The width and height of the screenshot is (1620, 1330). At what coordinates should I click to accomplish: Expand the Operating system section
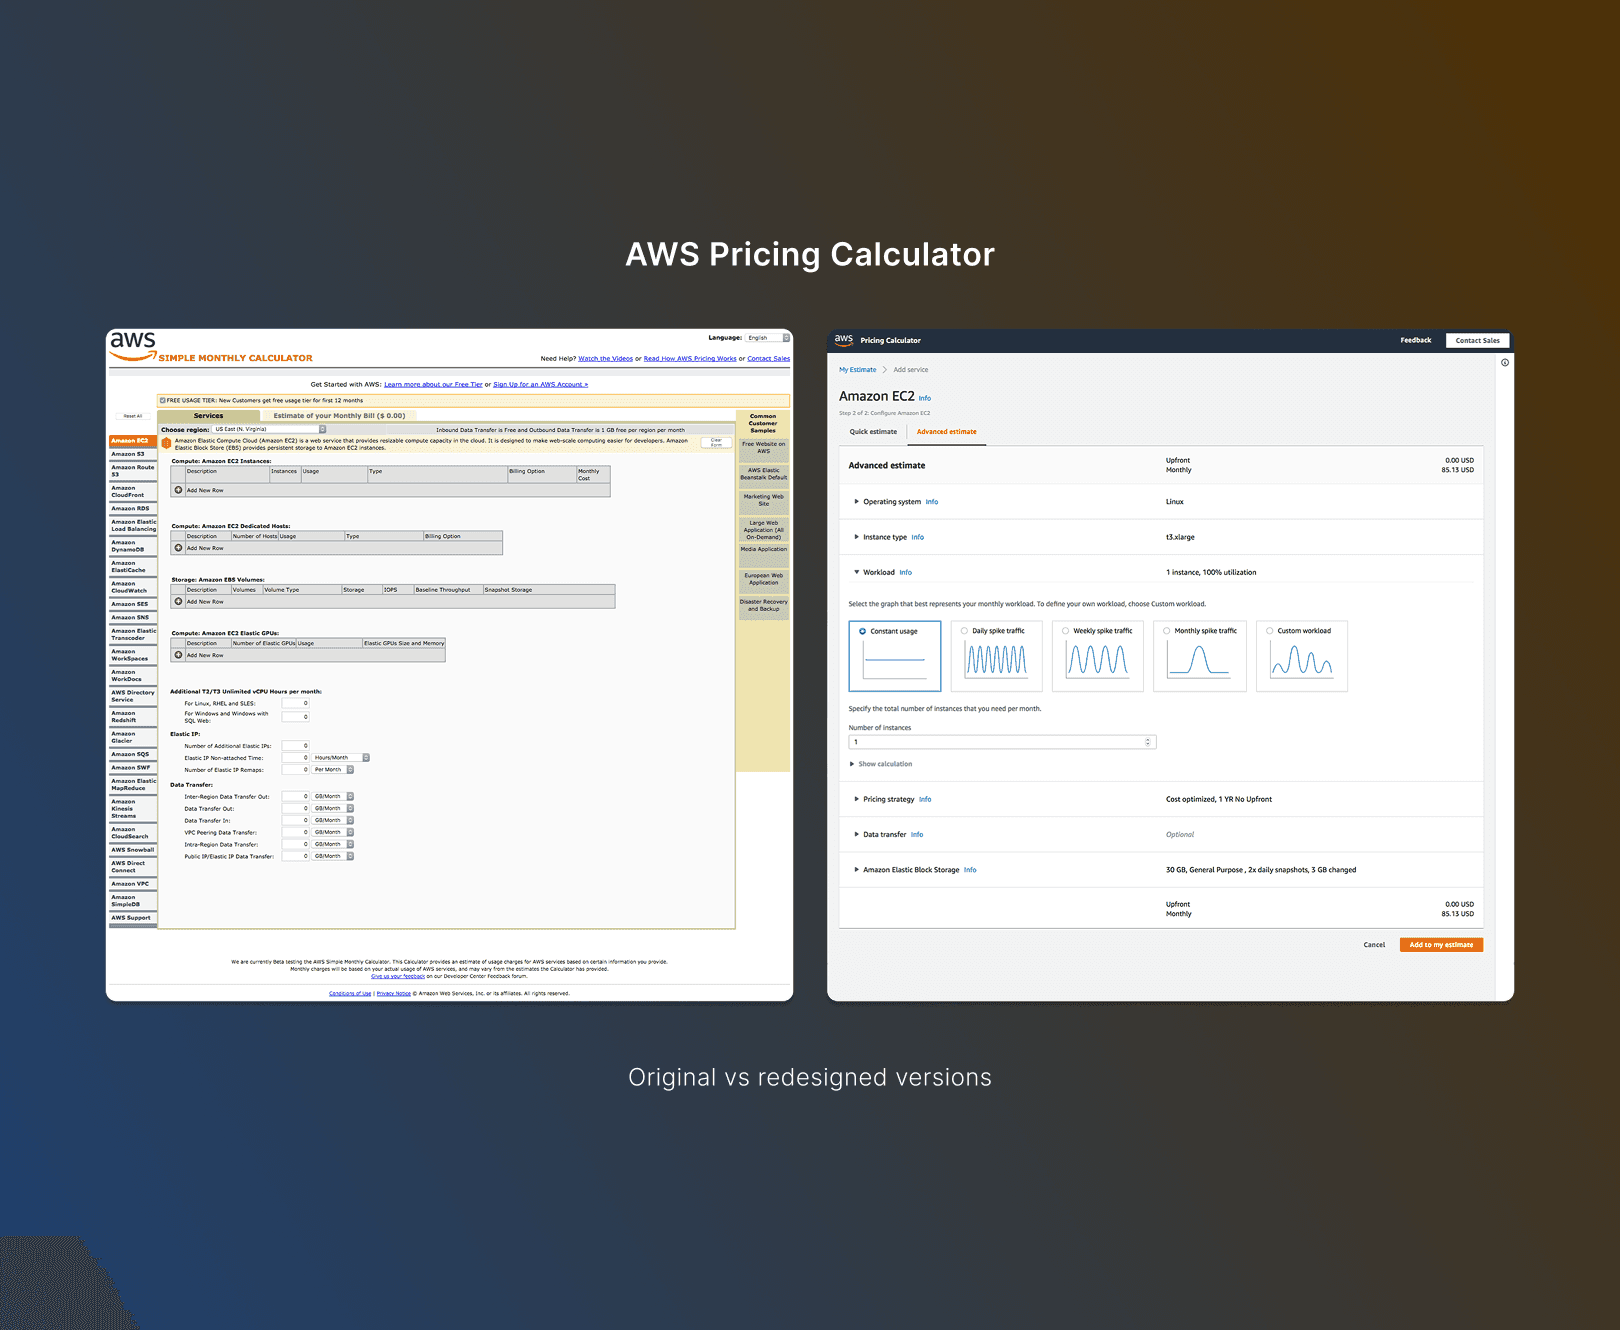pyautogui.click(x=856, y=502)
